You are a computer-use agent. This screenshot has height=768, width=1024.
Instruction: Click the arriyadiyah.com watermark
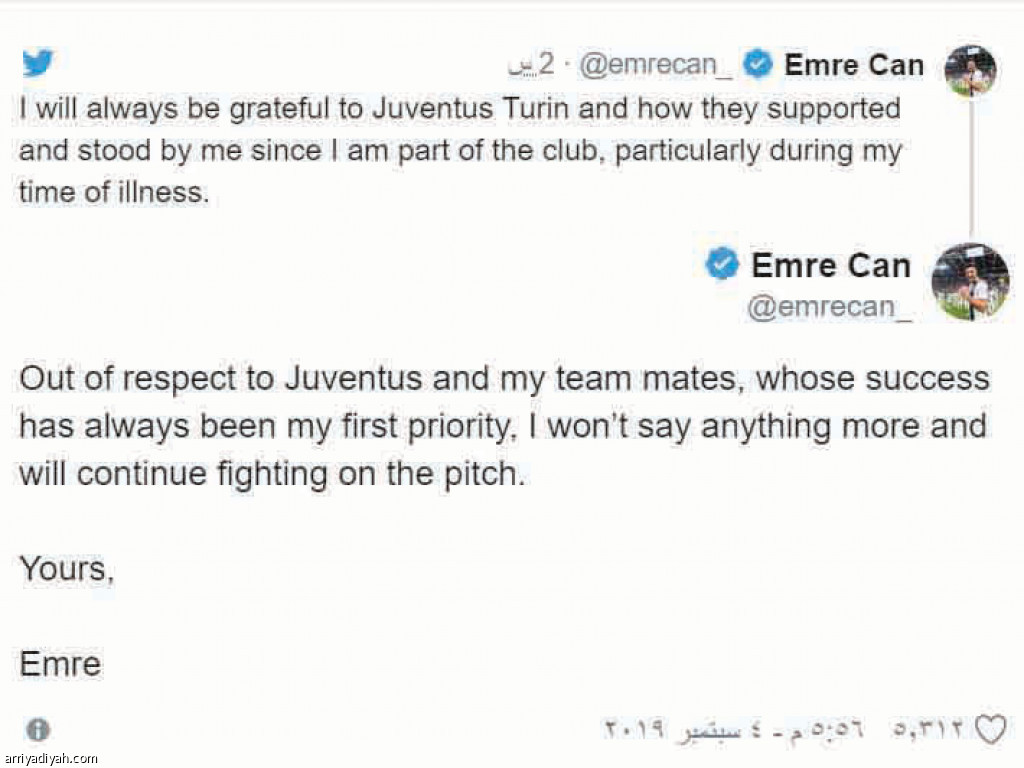point(50,759)
